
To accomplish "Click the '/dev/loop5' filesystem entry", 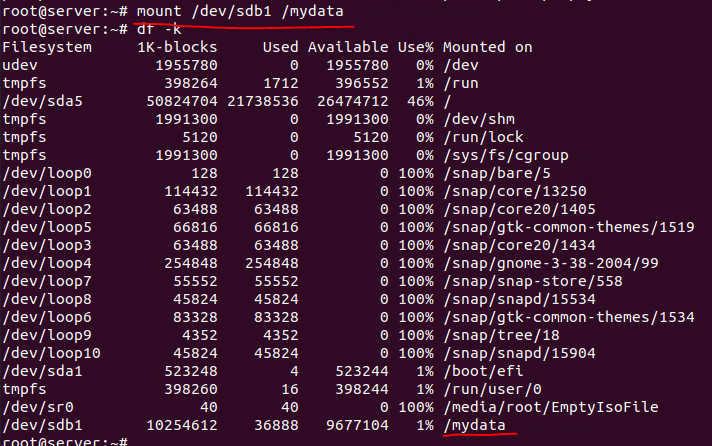I will pyautogui.click(x=47, y=227).
